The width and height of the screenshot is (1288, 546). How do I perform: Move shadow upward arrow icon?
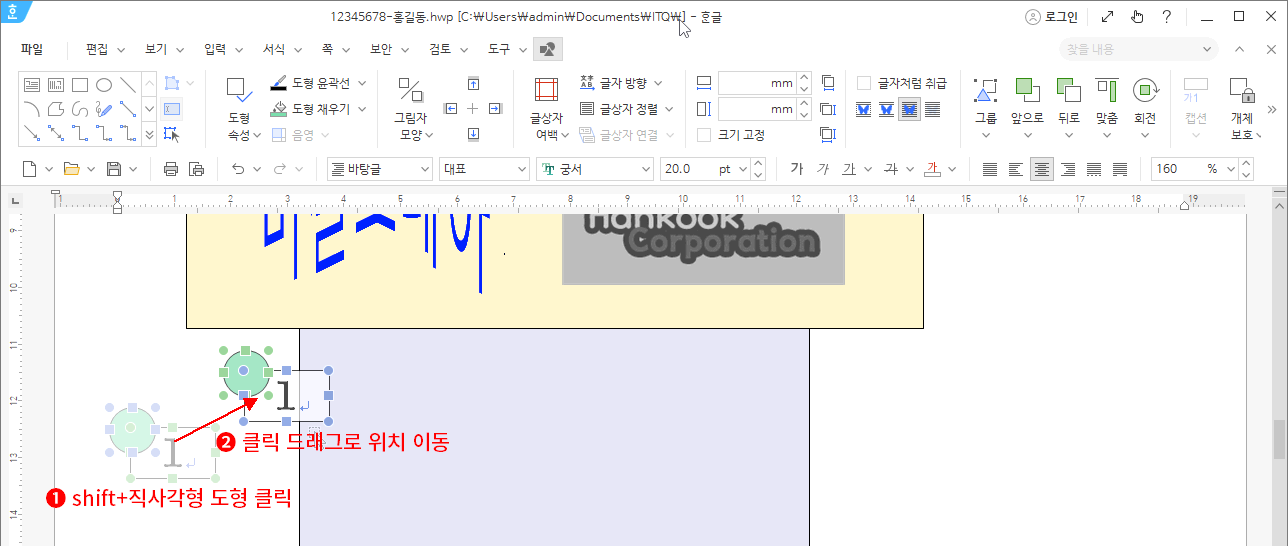pyautogui.click(x=473, y=83)
